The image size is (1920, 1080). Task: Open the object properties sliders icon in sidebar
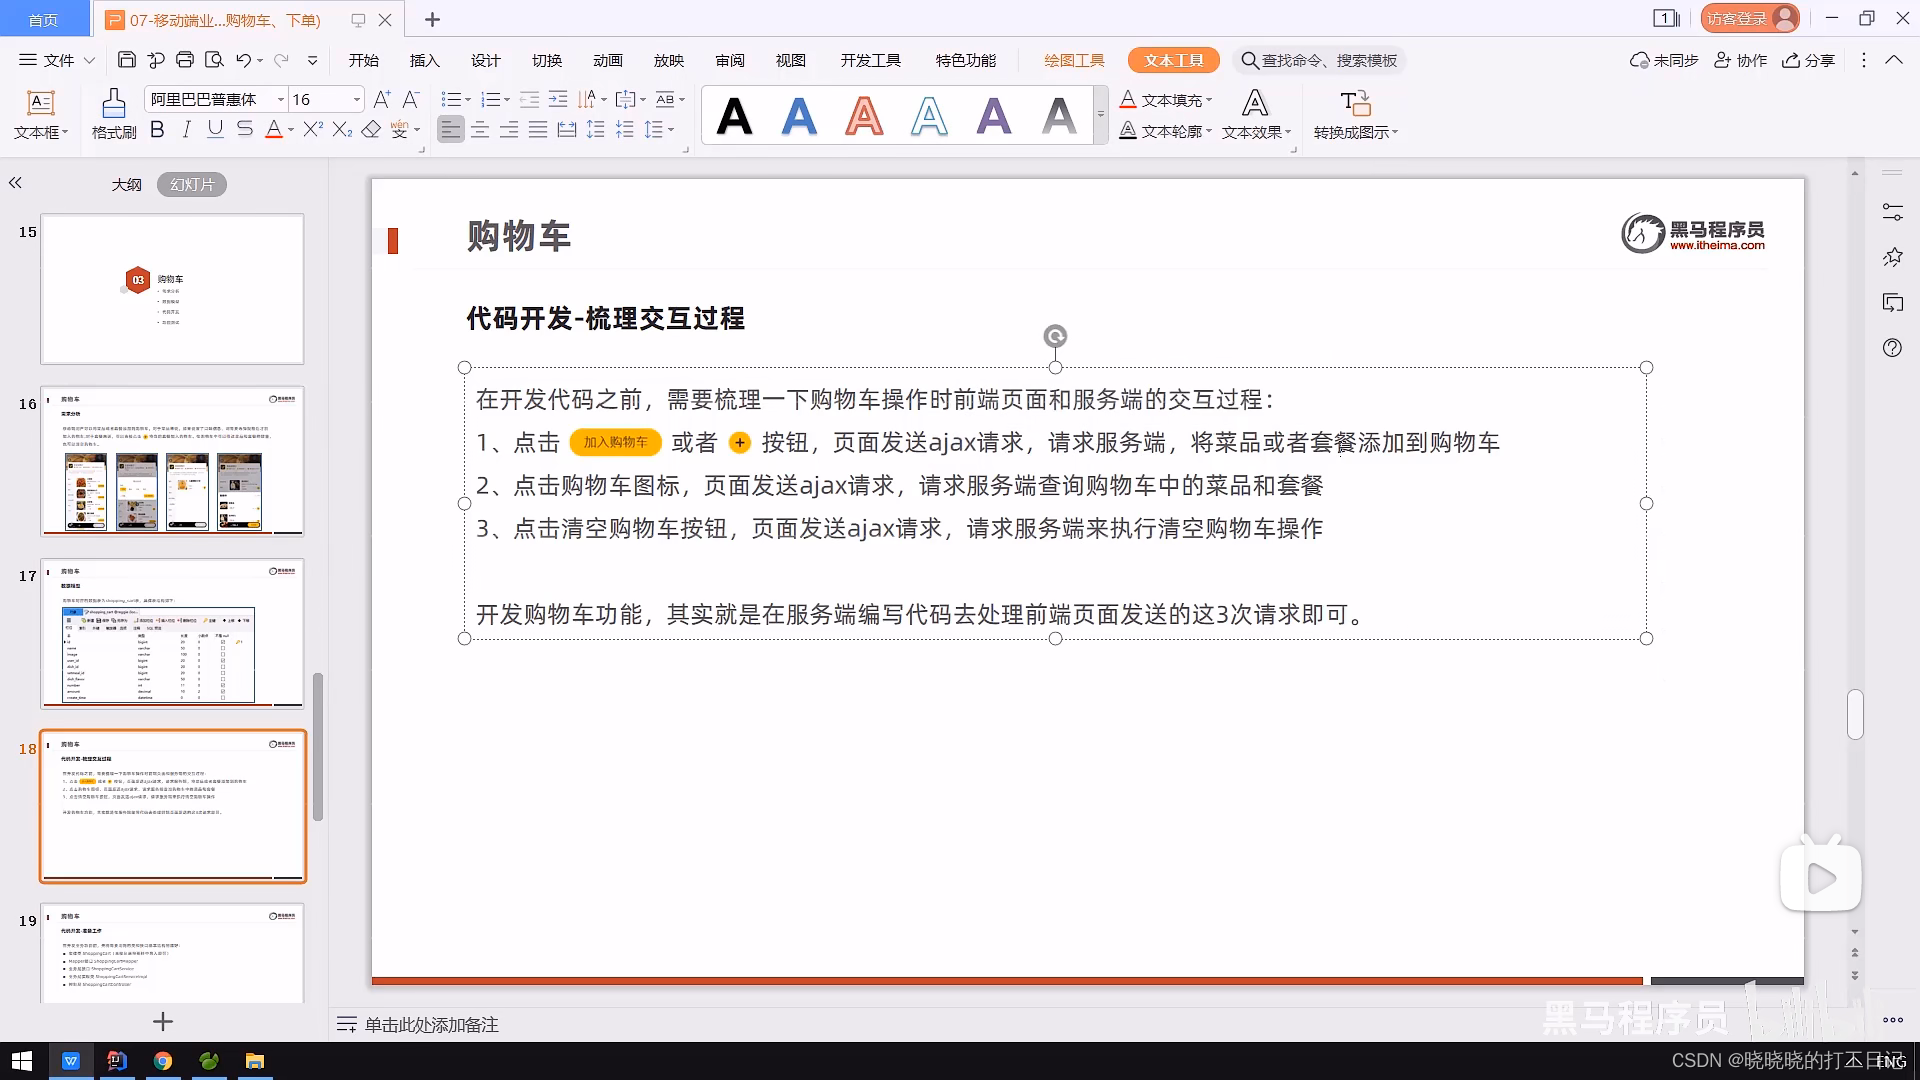(x=1892, y=212)
